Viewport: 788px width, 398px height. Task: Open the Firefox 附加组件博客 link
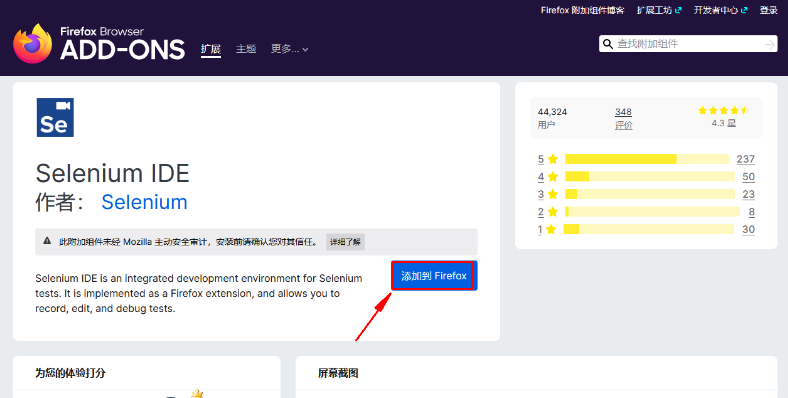(x=582, y=10)
